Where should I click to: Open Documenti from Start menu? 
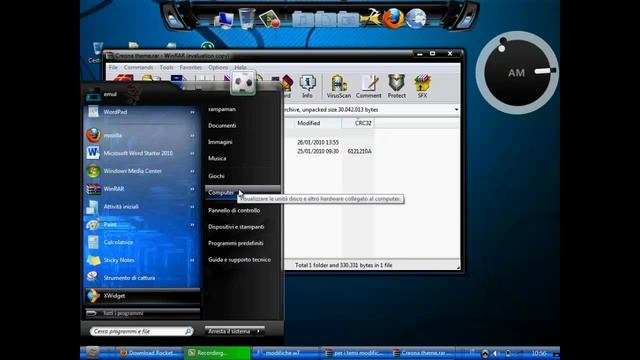(x=222, y=126)
